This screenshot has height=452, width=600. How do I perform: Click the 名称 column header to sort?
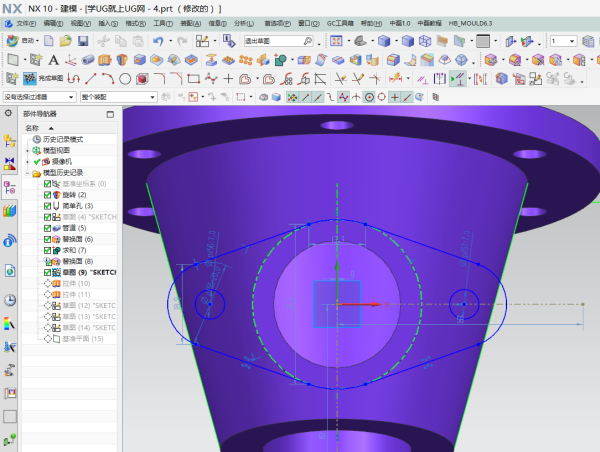click(33, 127)
